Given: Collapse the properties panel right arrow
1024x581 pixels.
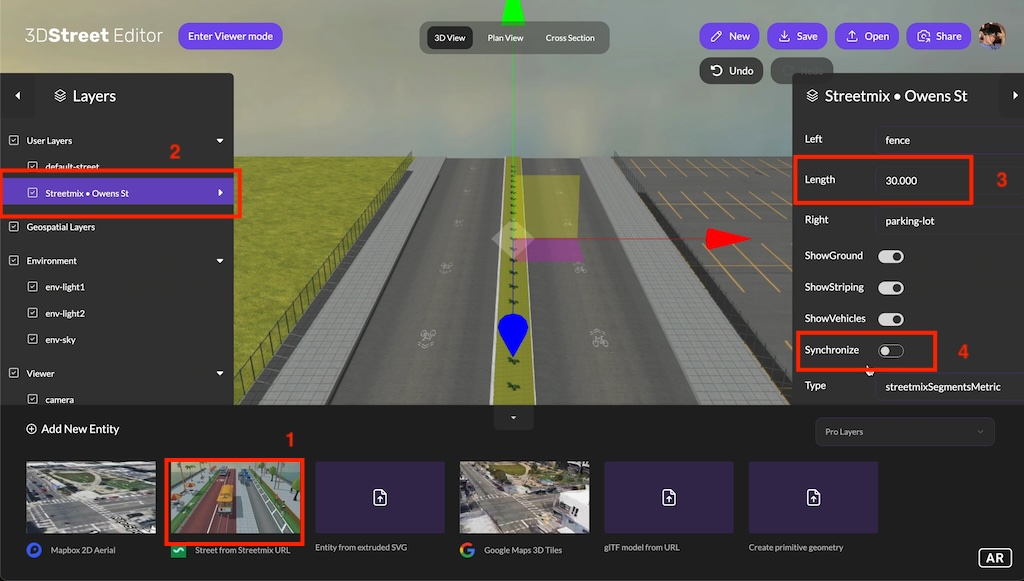Looking at the screenshot, I should click(x=1015, y=95).
